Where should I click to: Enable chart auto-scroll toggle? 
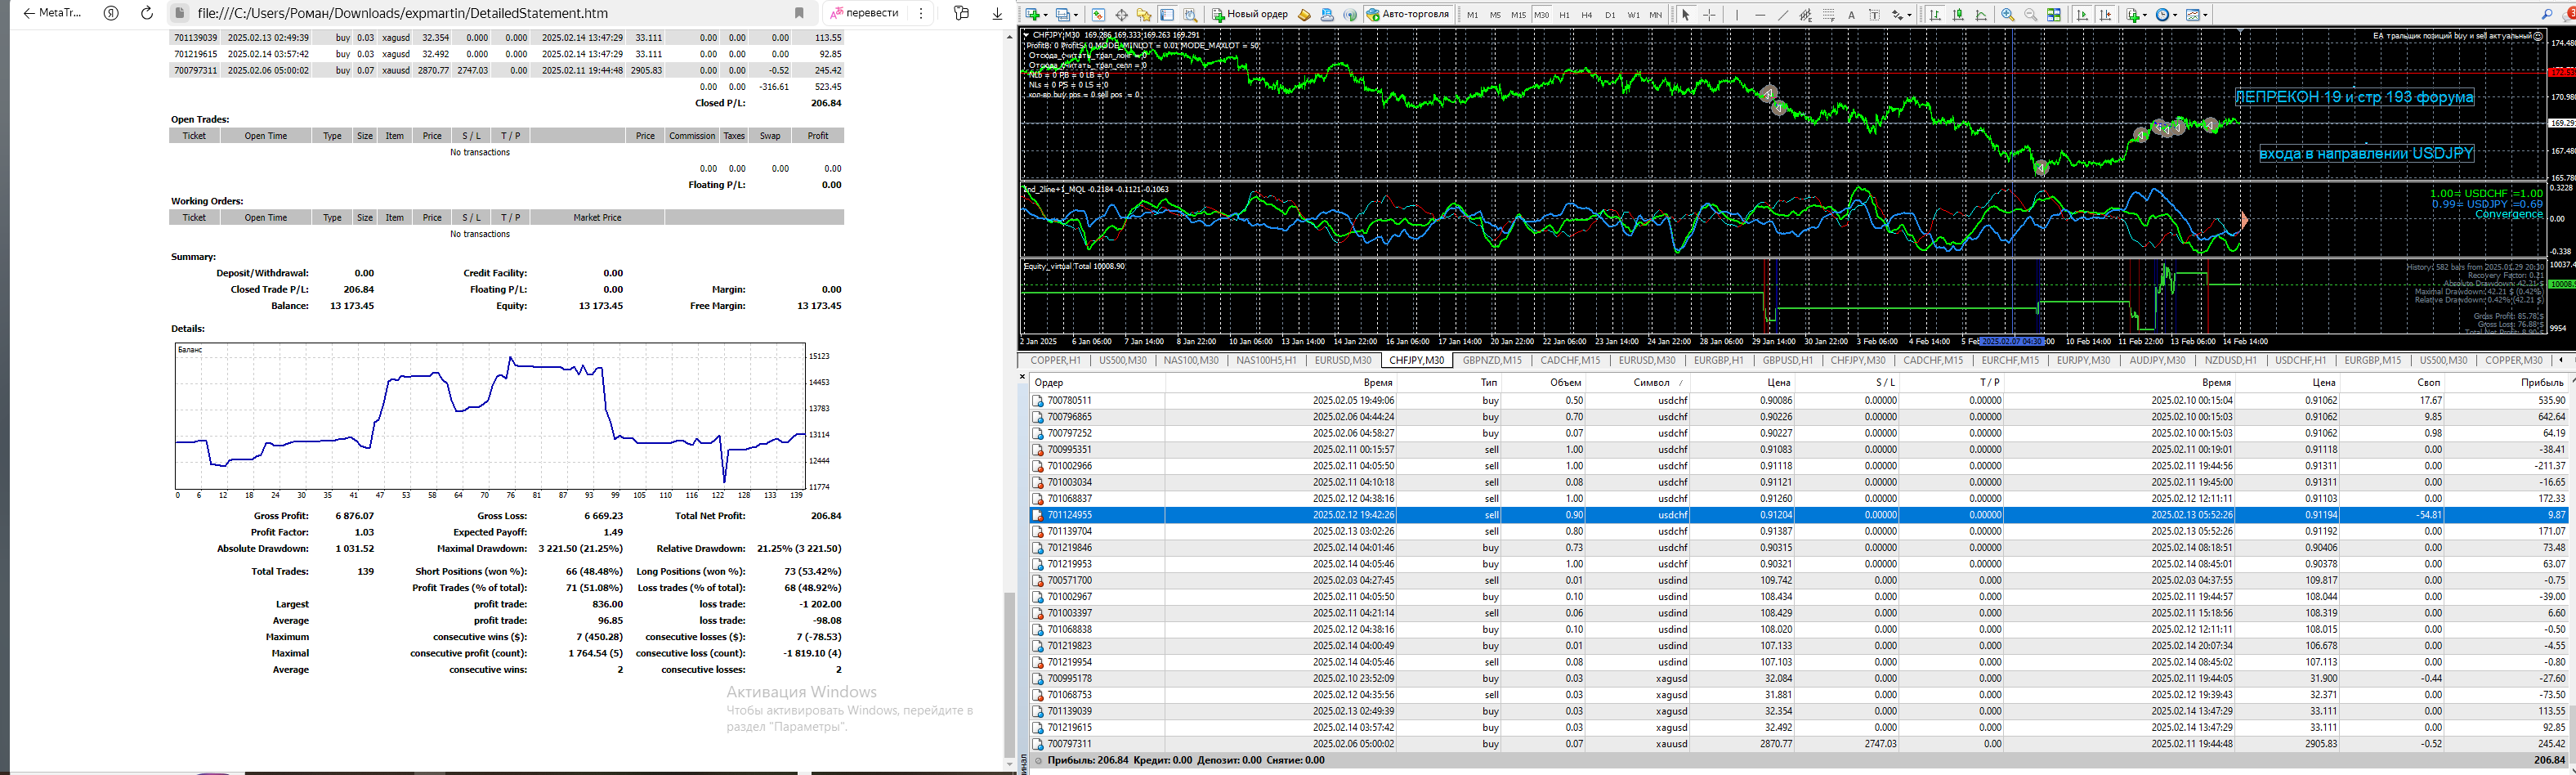tap(2083, 15)
